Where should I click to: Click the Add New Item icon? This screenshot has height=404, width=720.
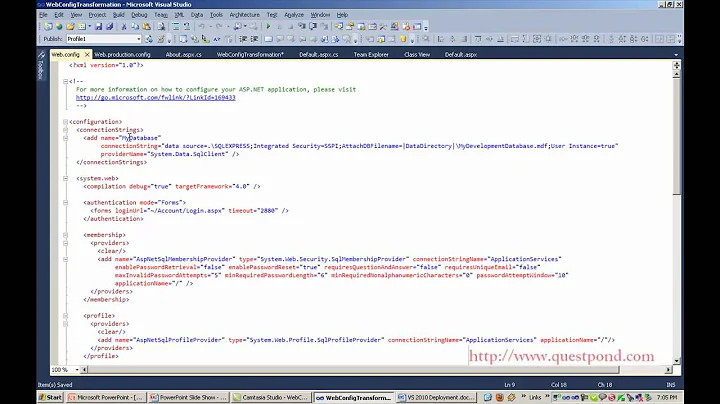coord(81,27)
